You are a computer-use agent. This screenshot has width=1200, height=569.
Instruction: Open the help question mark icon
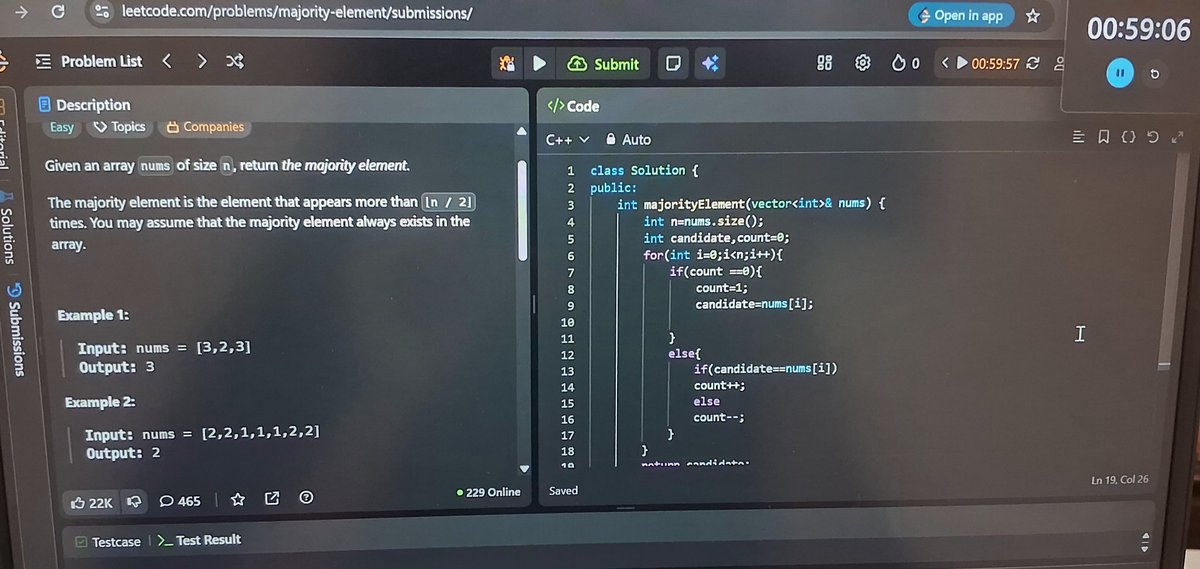click(307, 498)
